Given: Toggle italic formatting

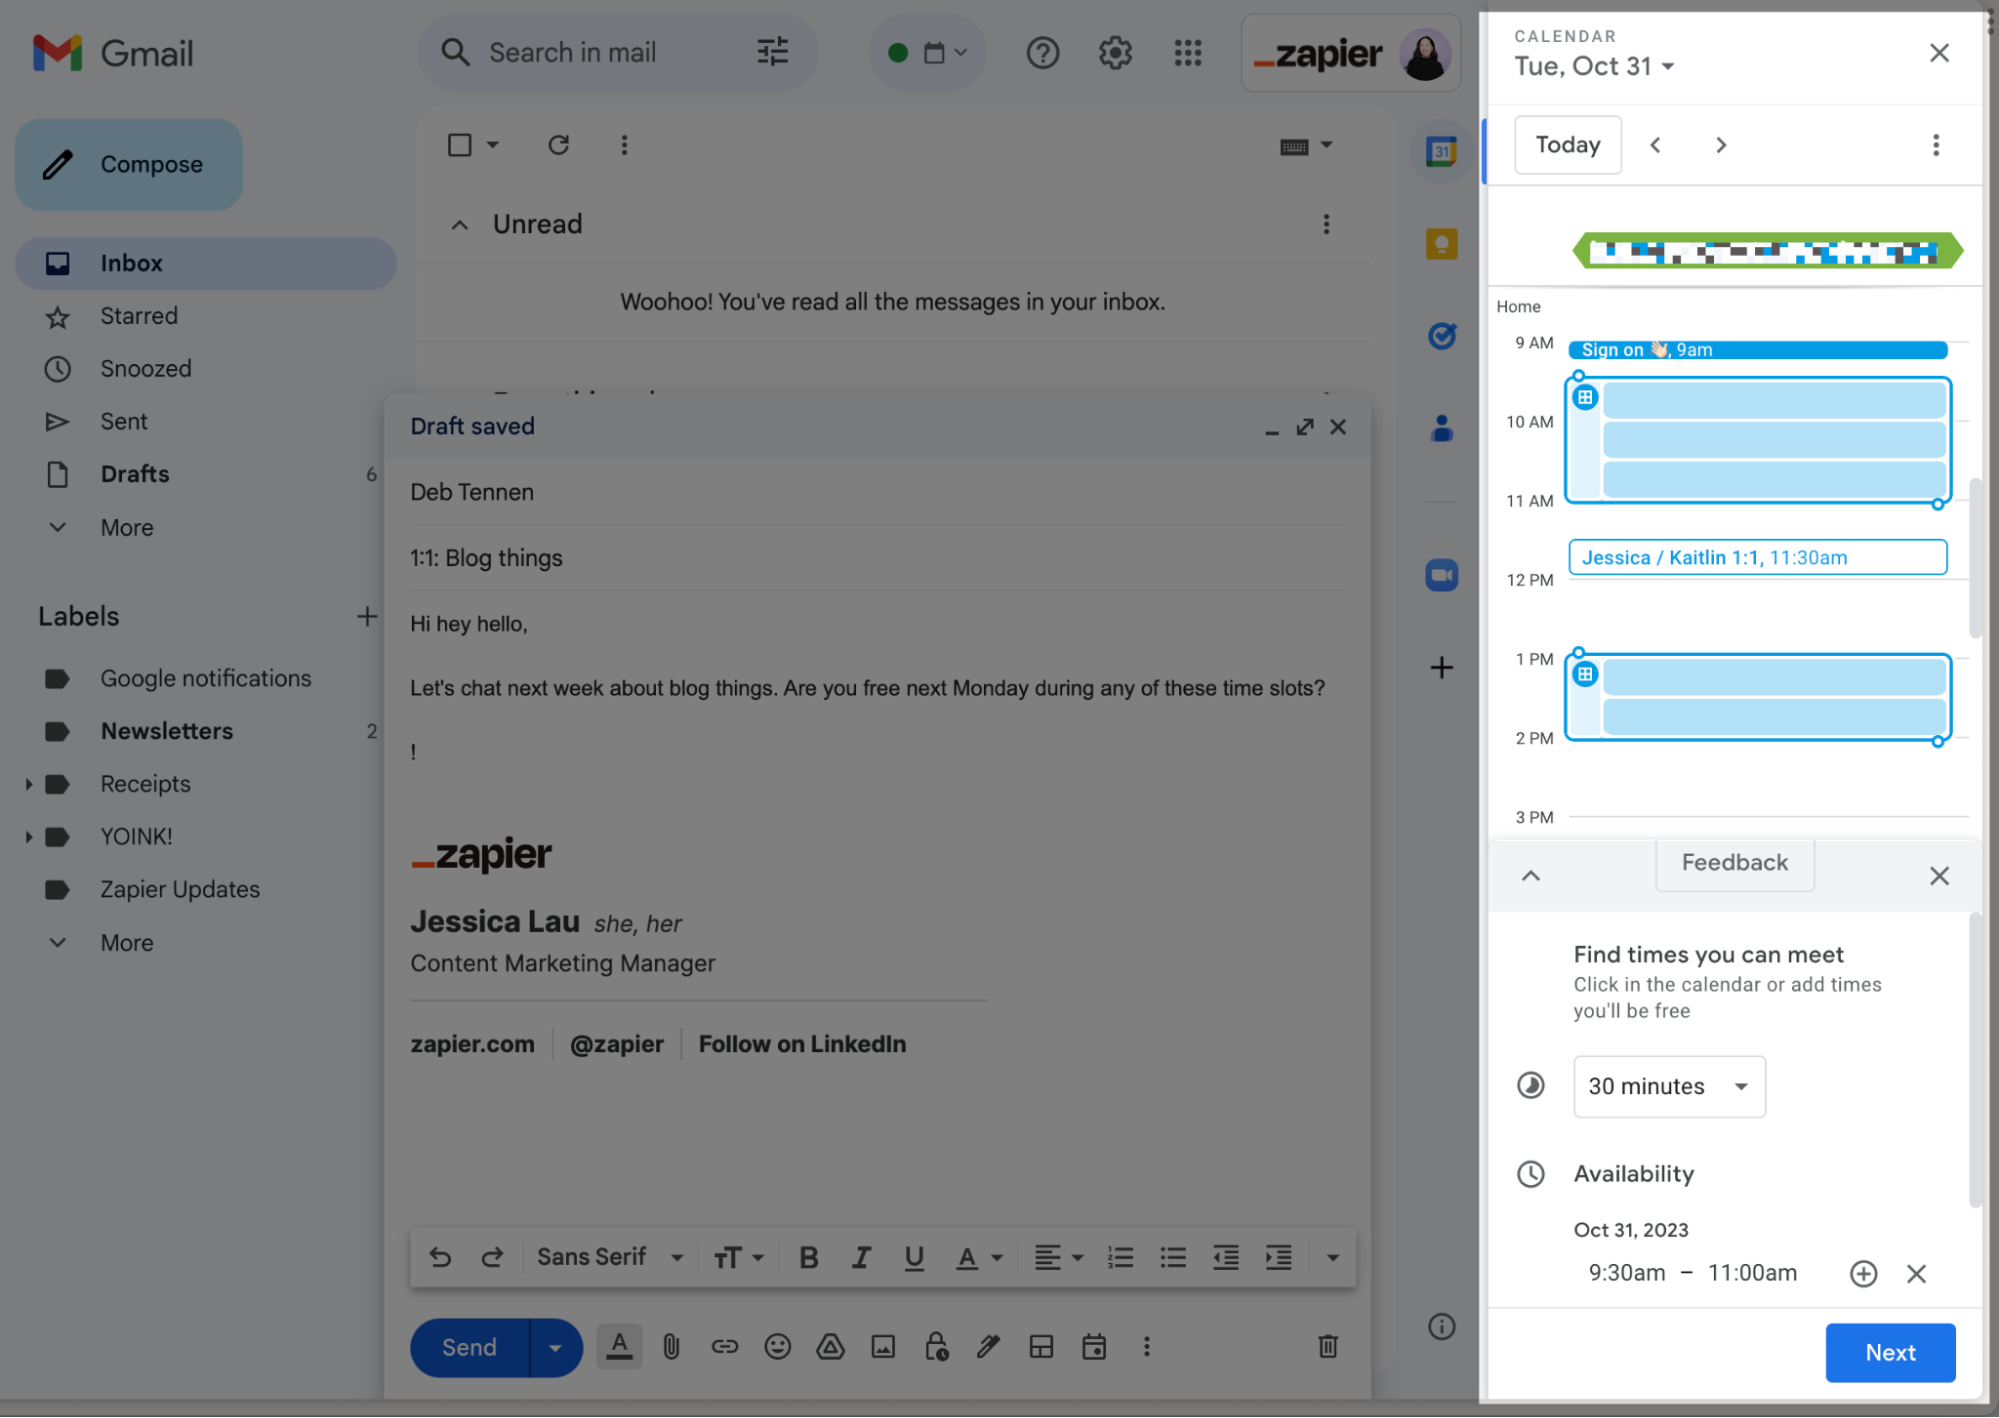Looking at the screenshot, I should coord(861,1258).
